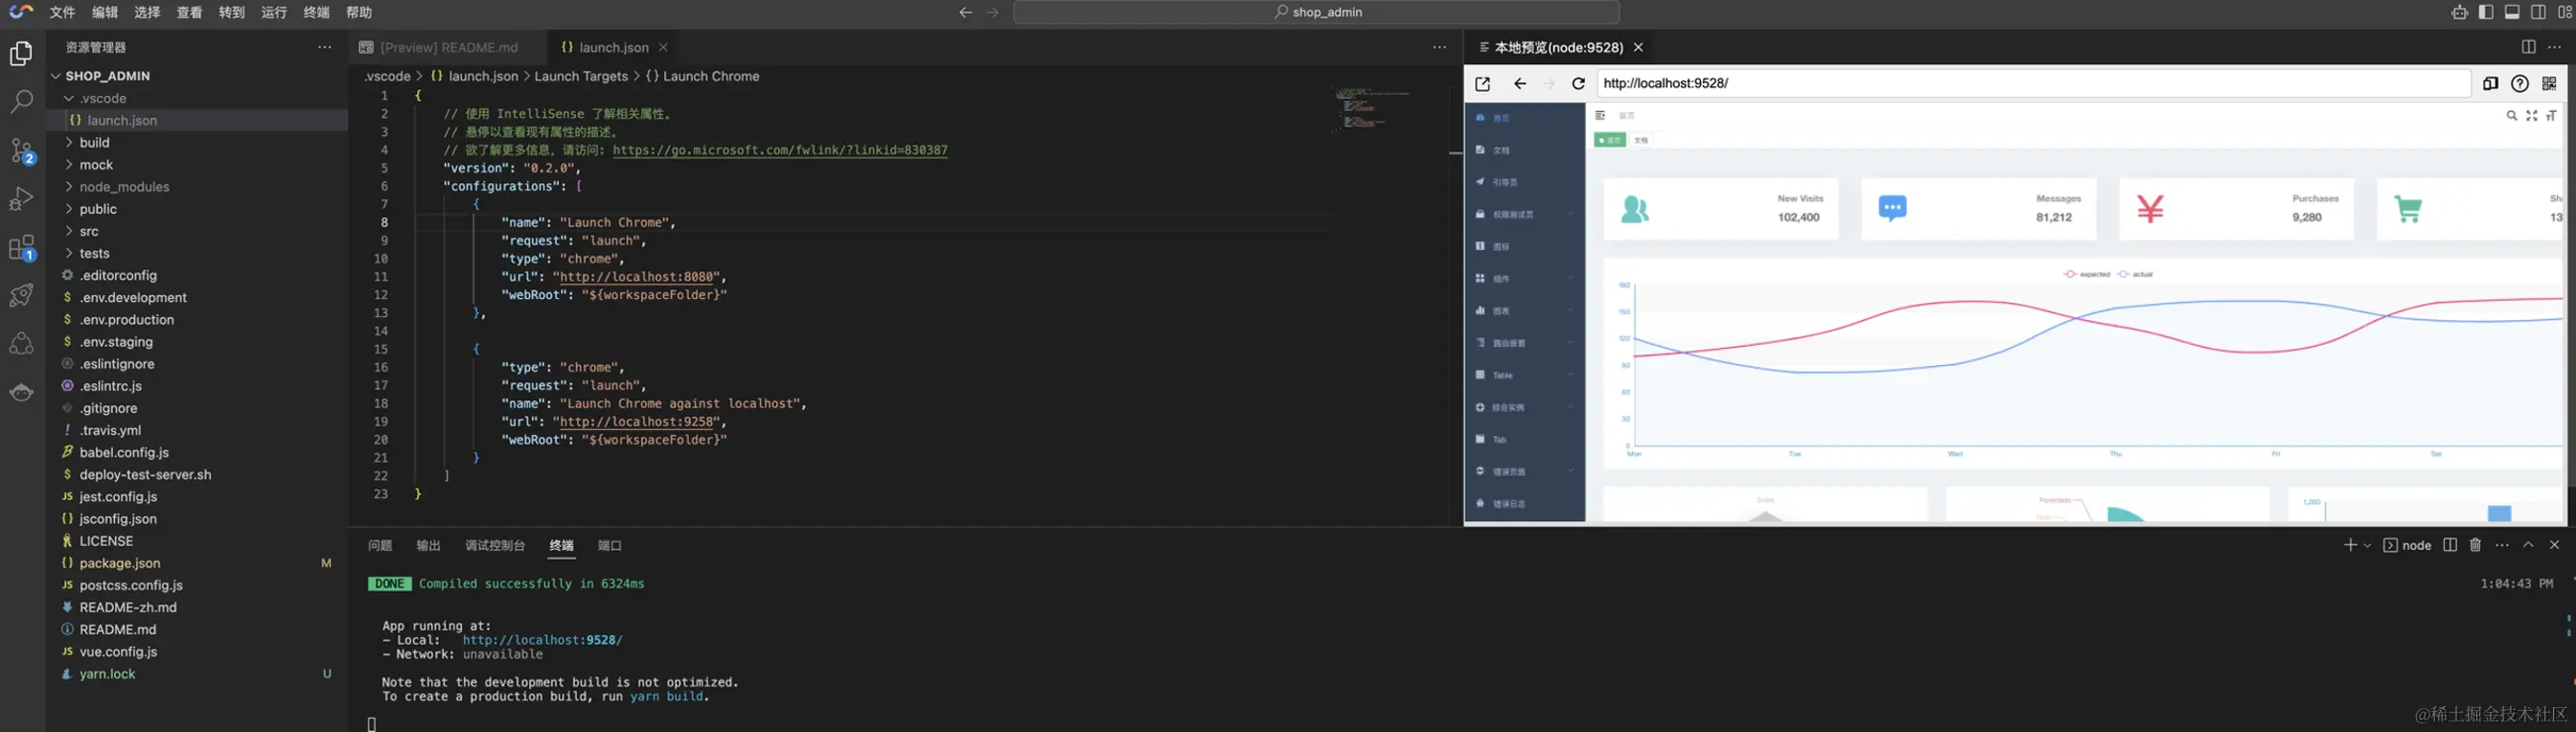The height and width of the screenshot is (732, 2576).
Task: Click the Messages chat bubble icon
Action: coord(1892,209)
